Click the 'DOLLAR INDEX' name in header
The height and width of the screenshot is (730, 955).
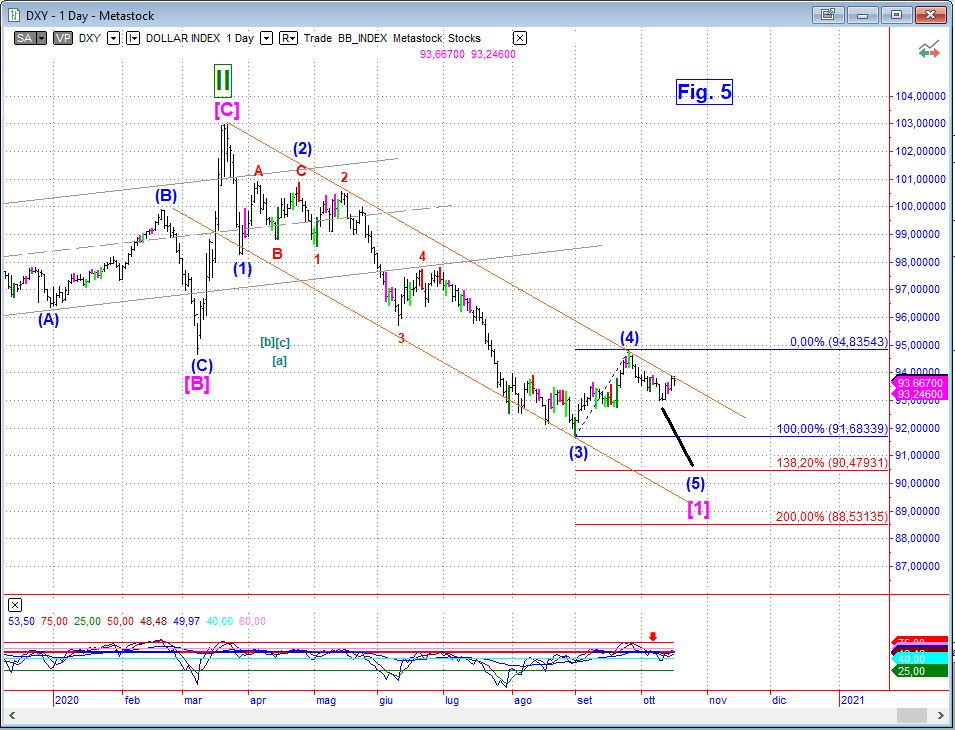click(x=183, y=38)
